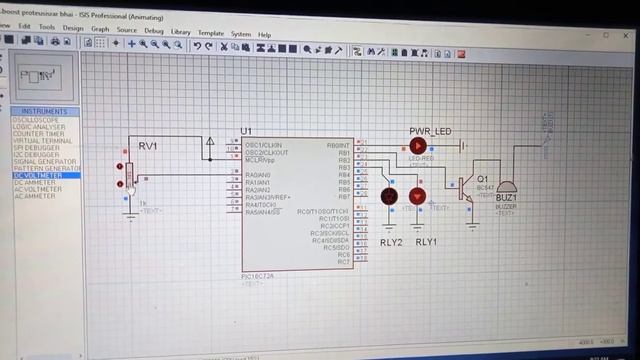Select the PWR_LED component
The height and width of the screenshot is (360, 640).
tap(418, 146)
